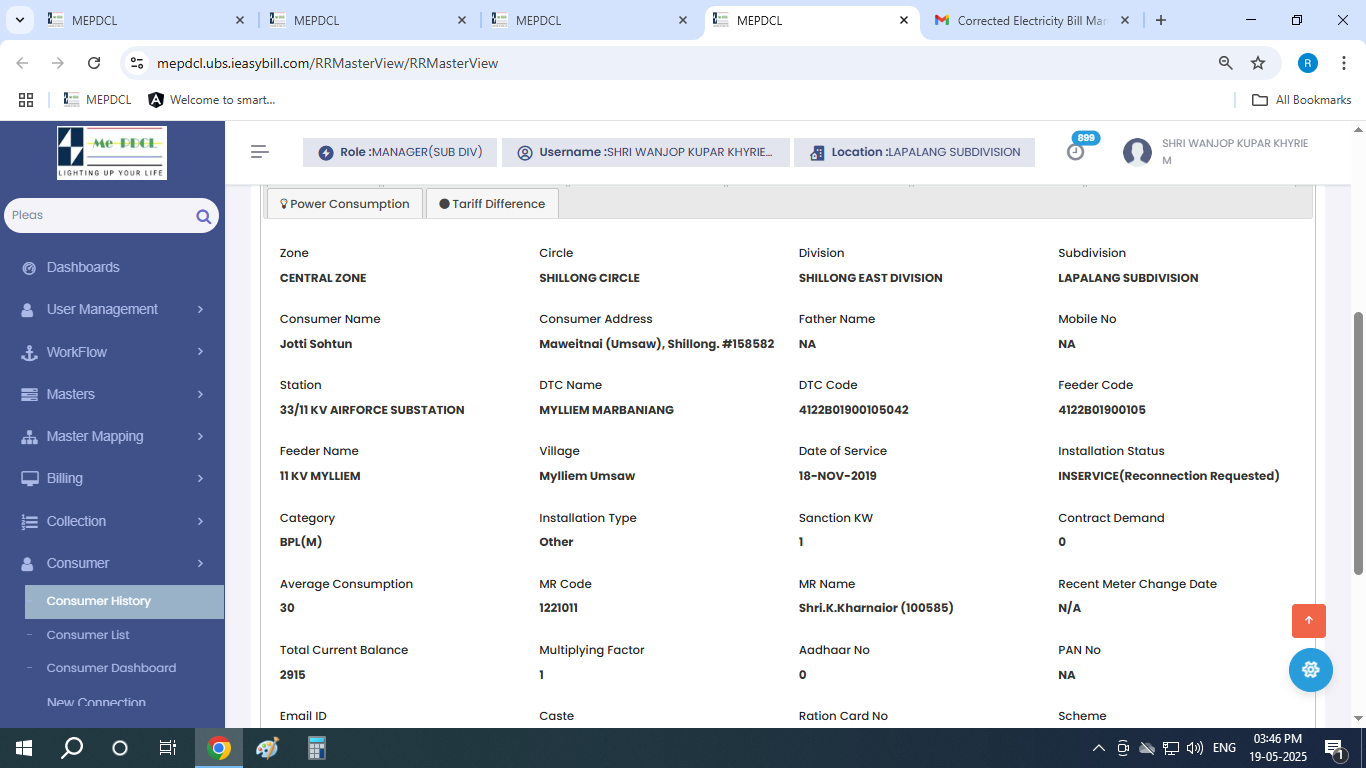Click the Role MANAGER(SUB DIV) button
This screenshot has width=1366, height=768.
click(x=399, y=152)
